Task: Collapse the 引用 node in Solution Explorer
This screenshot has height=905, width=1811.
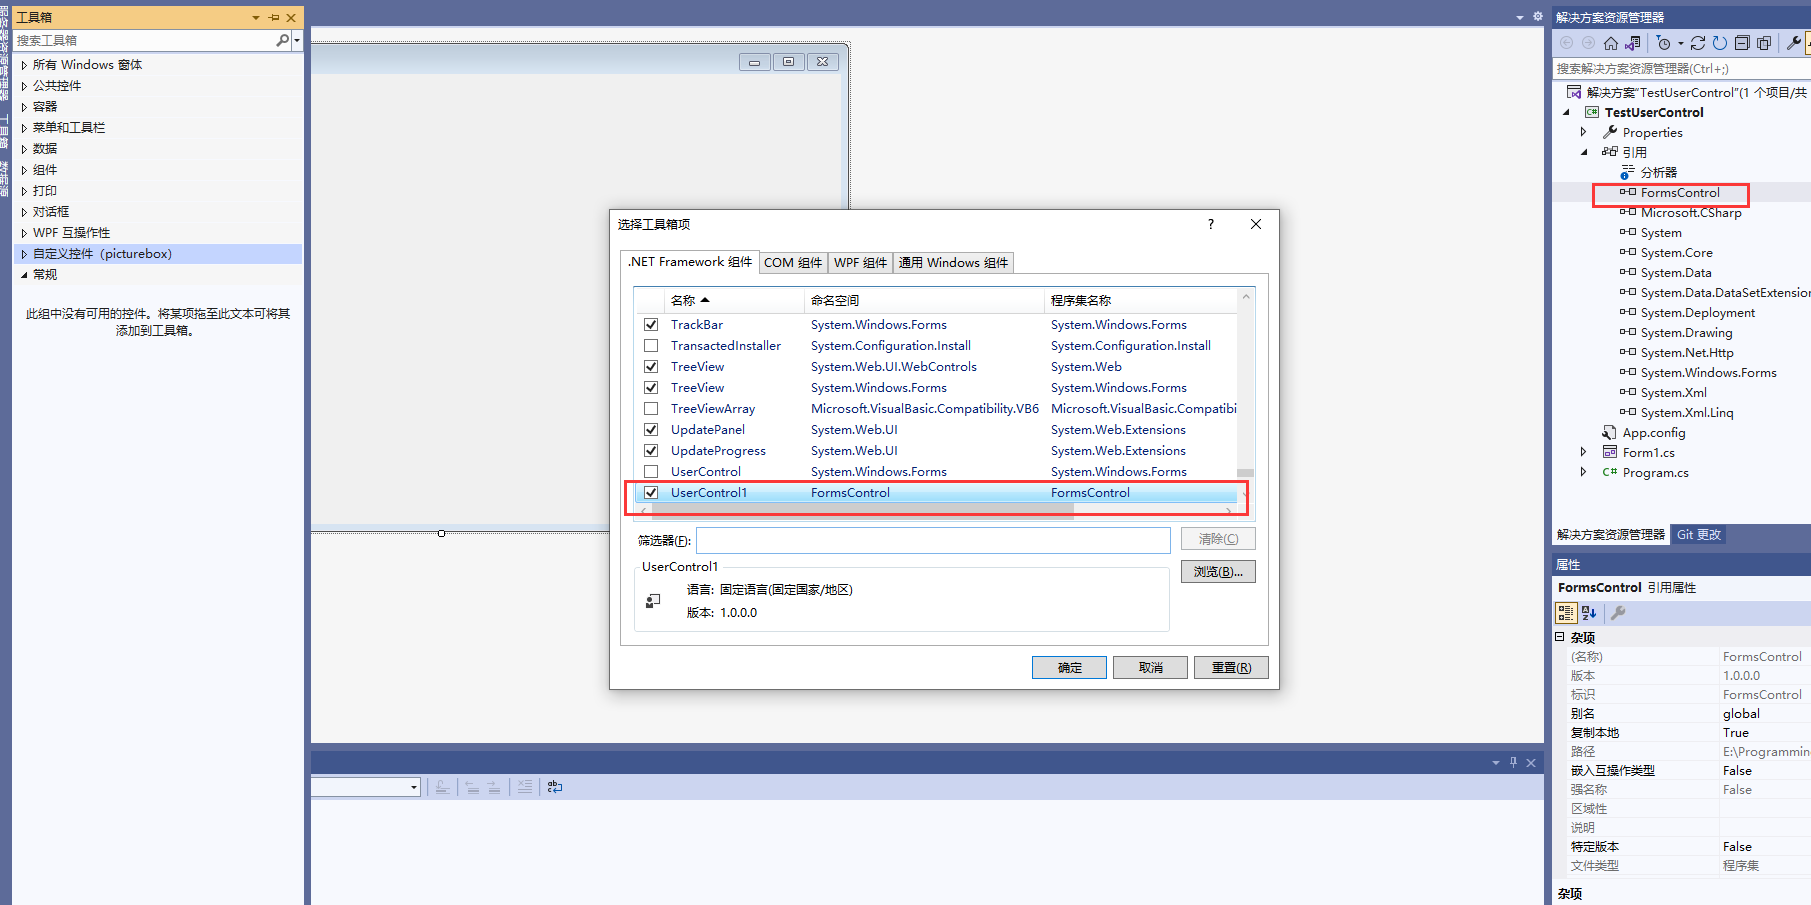Action: 1585,151
